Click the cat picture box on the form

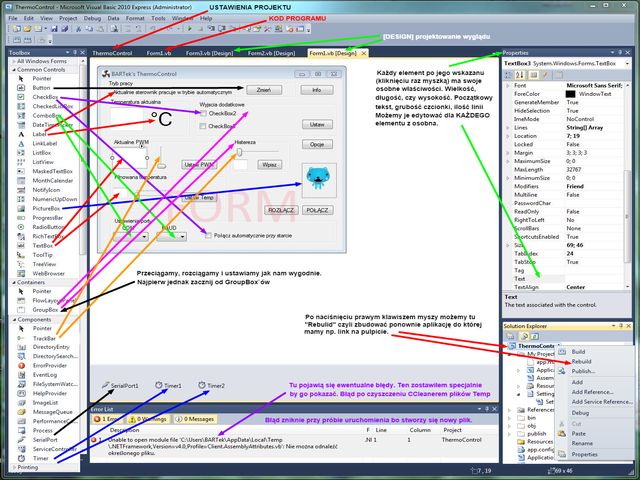point(319,180)
